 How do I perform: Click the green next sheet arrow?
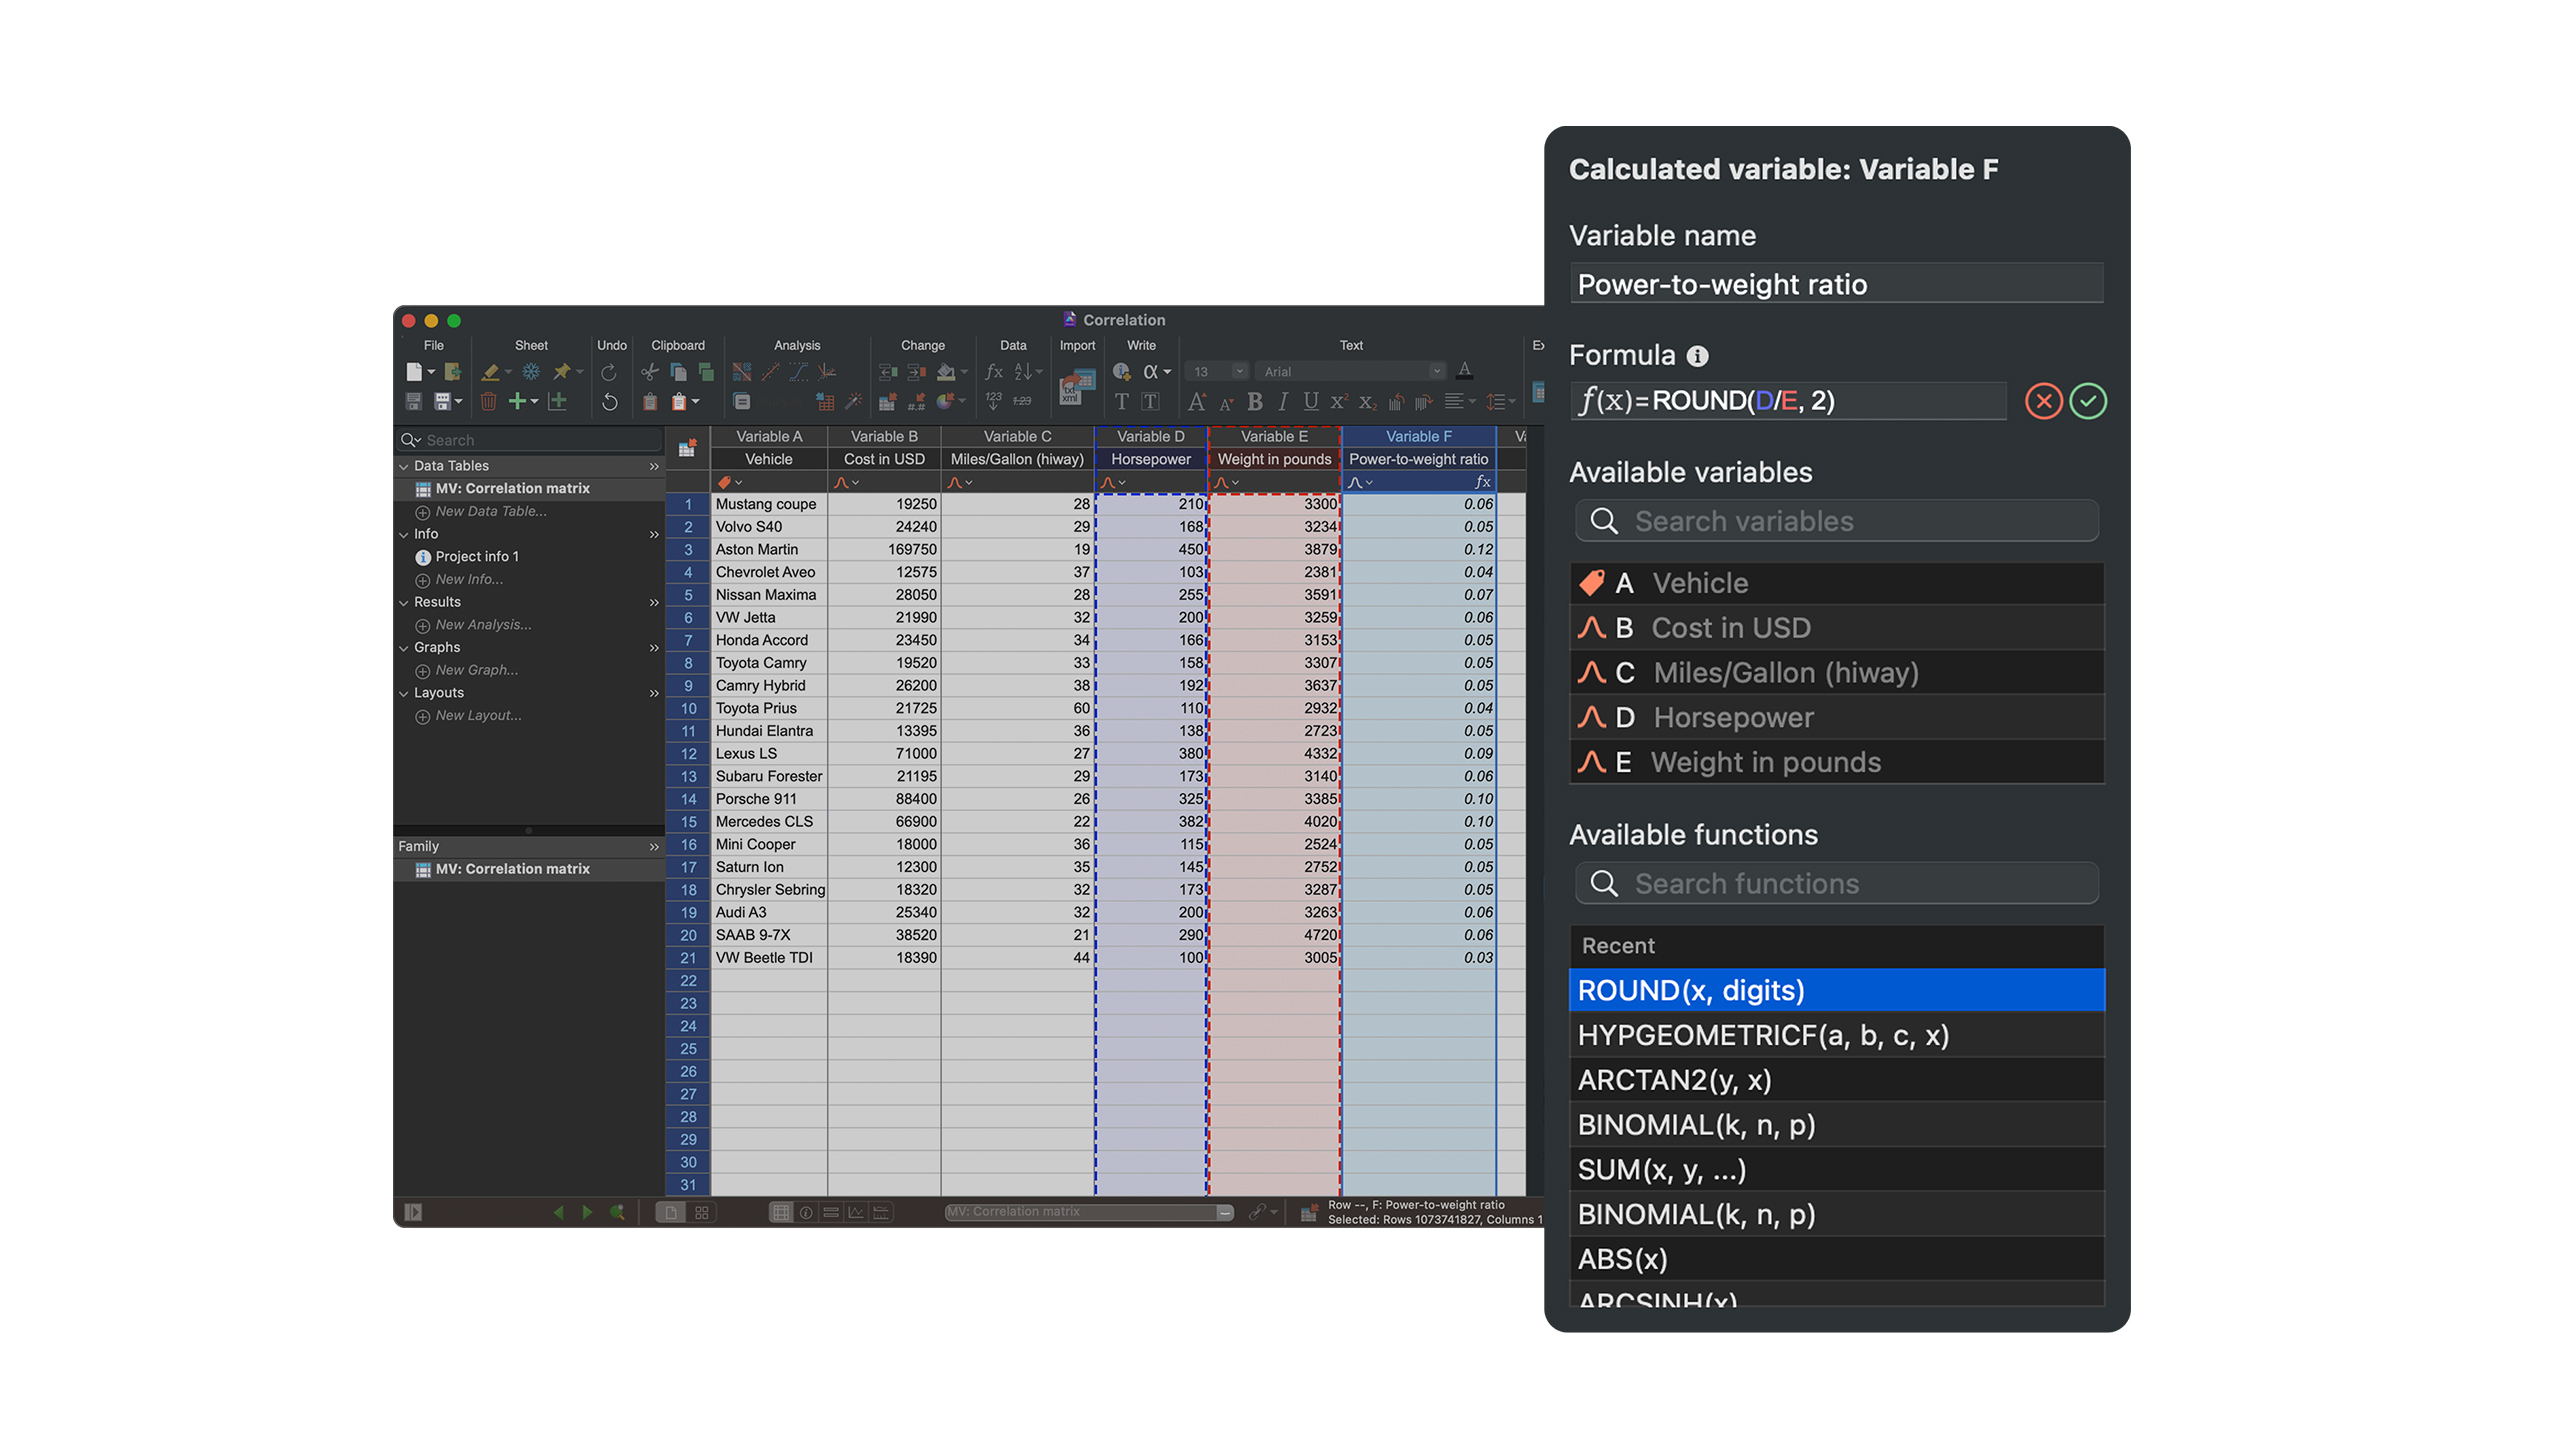pos(587,1212)
